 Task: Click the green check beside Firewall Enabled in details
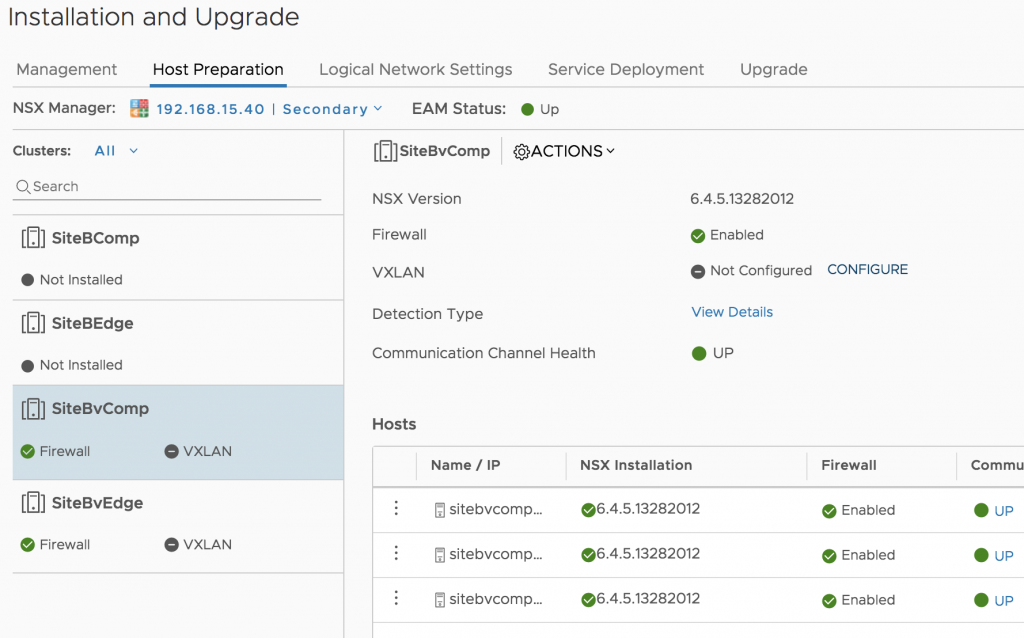698,236
